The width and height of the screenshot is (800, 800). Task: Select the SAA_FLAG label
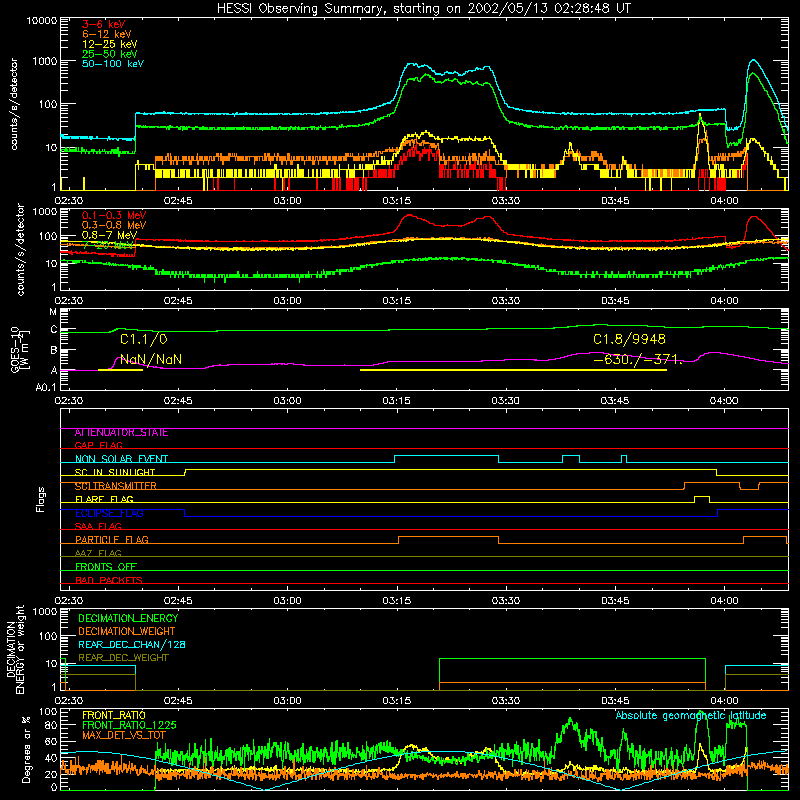coord(98,527)
